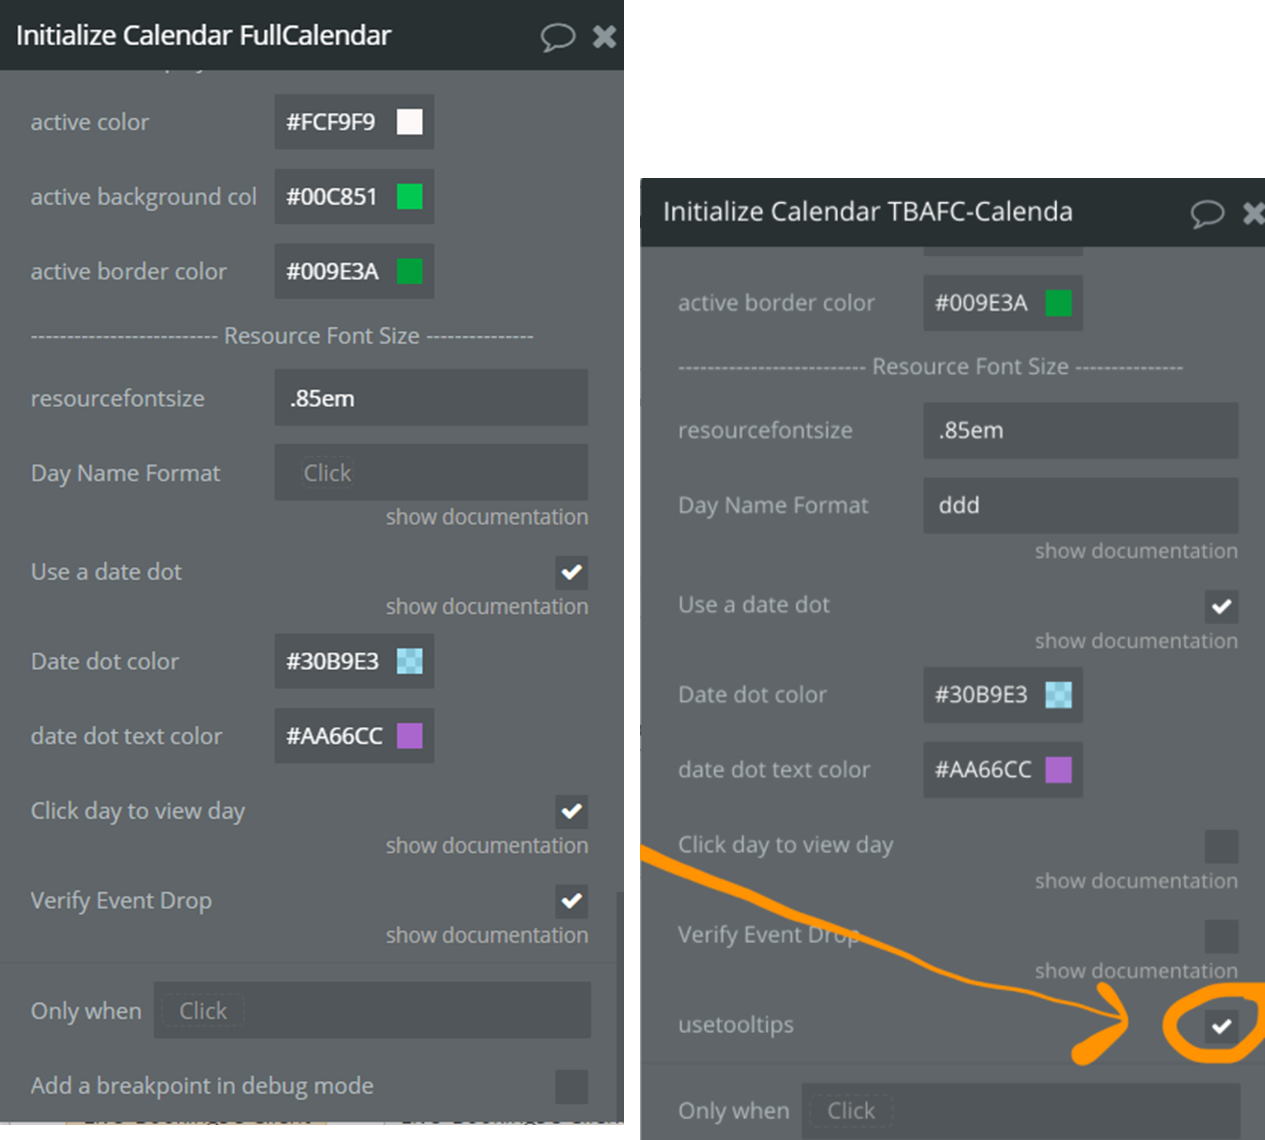The height and width of the screenshot is (1140, 1265).
Task: Click active background color swatch #00C851
Action: tap(409, 197)
